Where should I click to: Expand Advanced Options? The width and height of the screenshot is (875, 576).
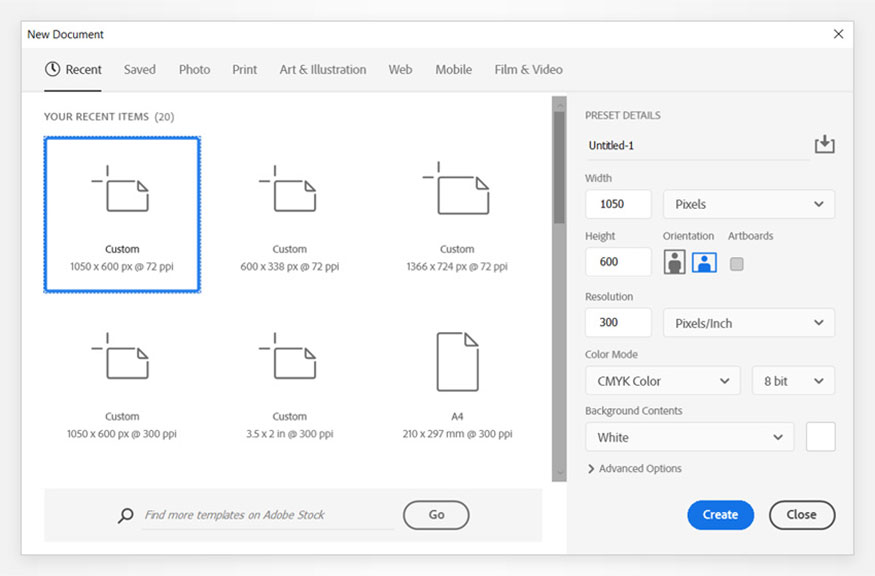[x=634, y=469]
